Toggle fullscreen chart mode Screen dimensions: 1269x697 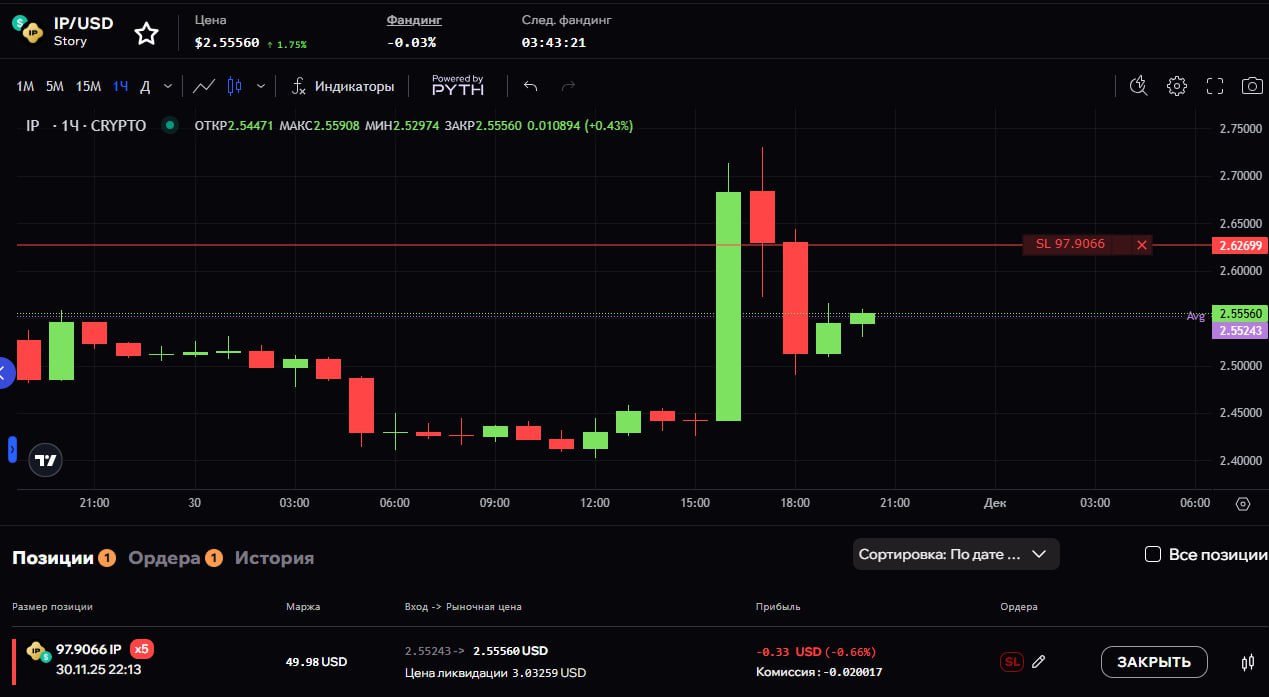[1215, 86]
